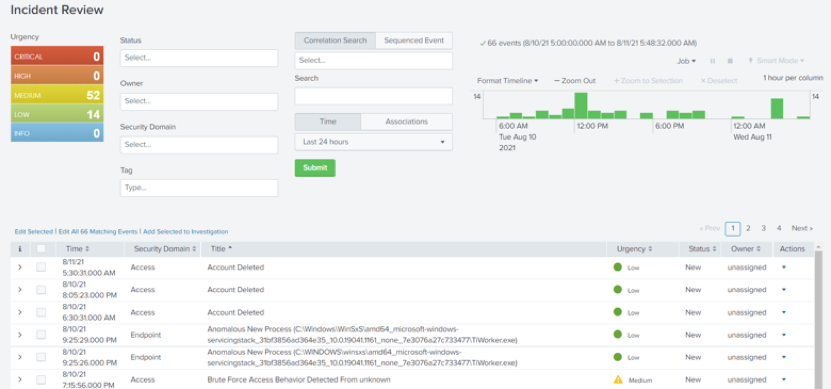Click the info column header icon
This screenshot has height=389, width=831.
tap(20, 249)
